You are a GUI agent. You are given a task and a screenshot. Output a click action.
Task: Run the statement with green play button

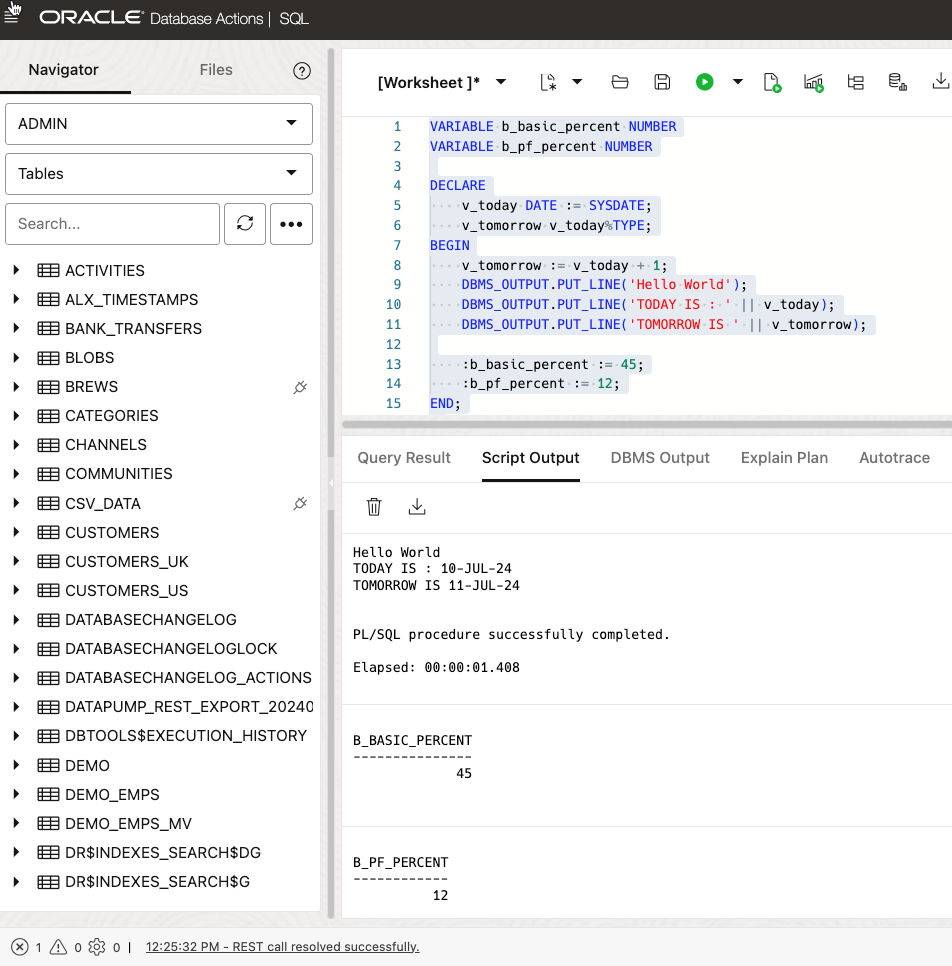click(704, 82)
